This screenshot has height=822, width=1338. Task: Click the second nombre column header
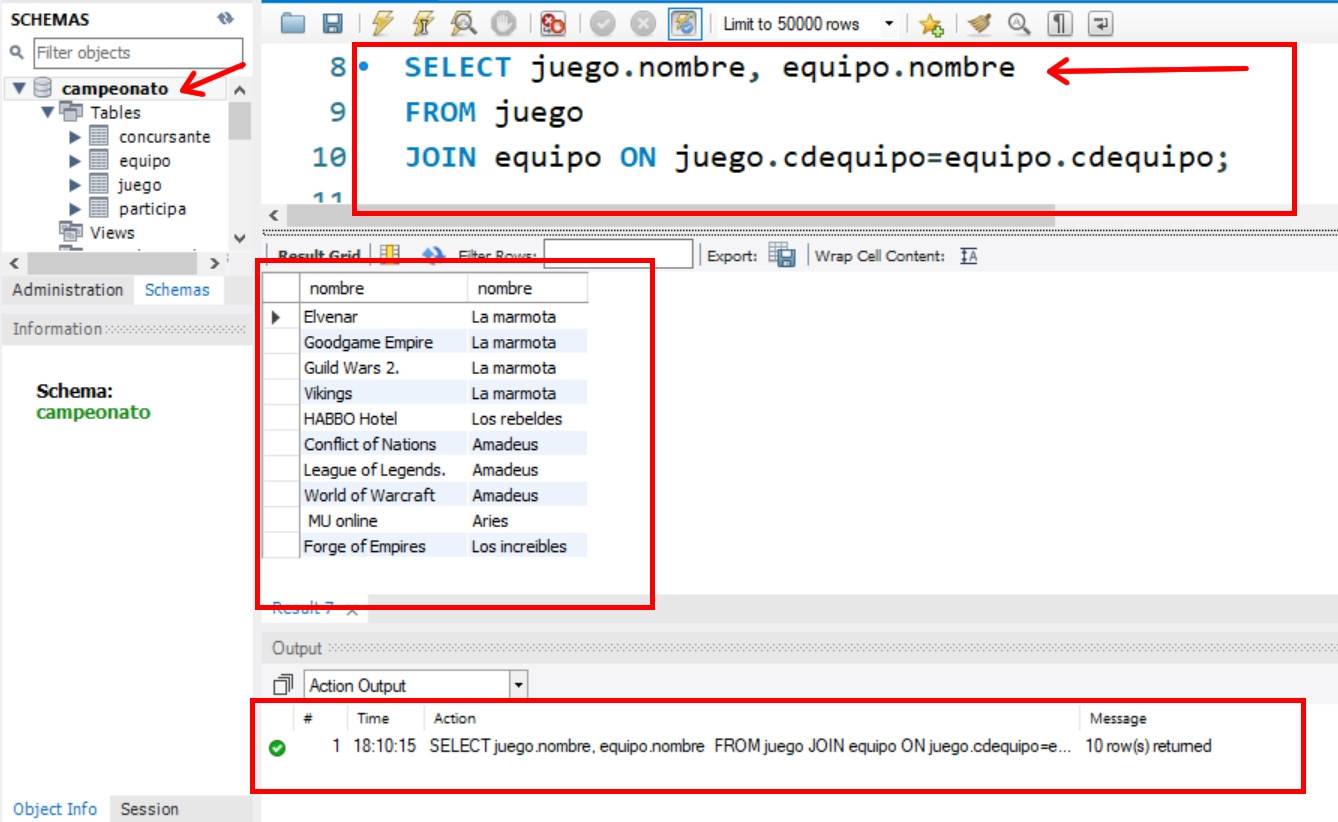(527, 288)
